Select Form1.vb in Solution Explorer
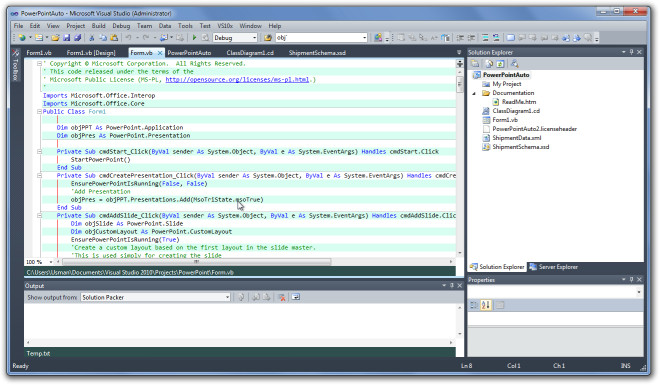 505,120
